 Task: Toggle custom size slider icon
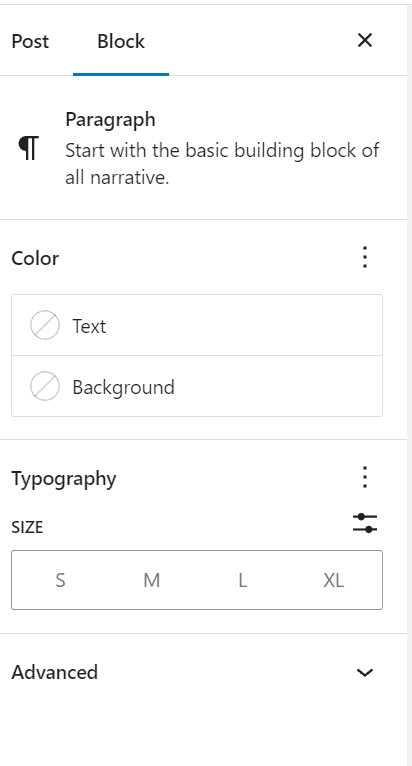(365, 523)
